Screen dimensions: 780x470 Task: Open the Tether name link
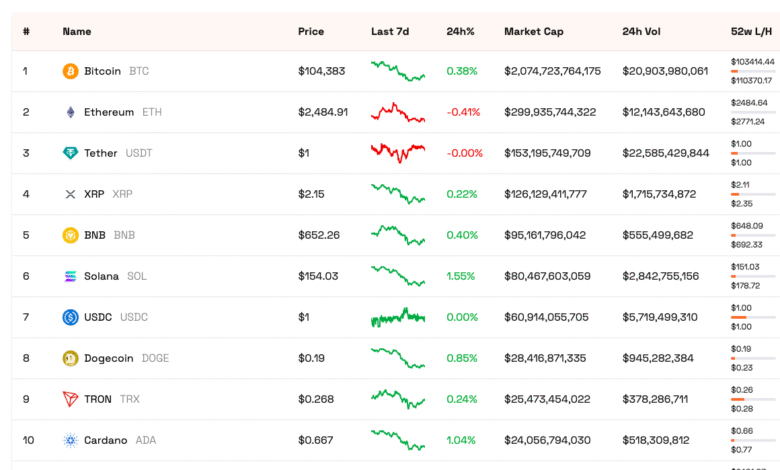100,153
